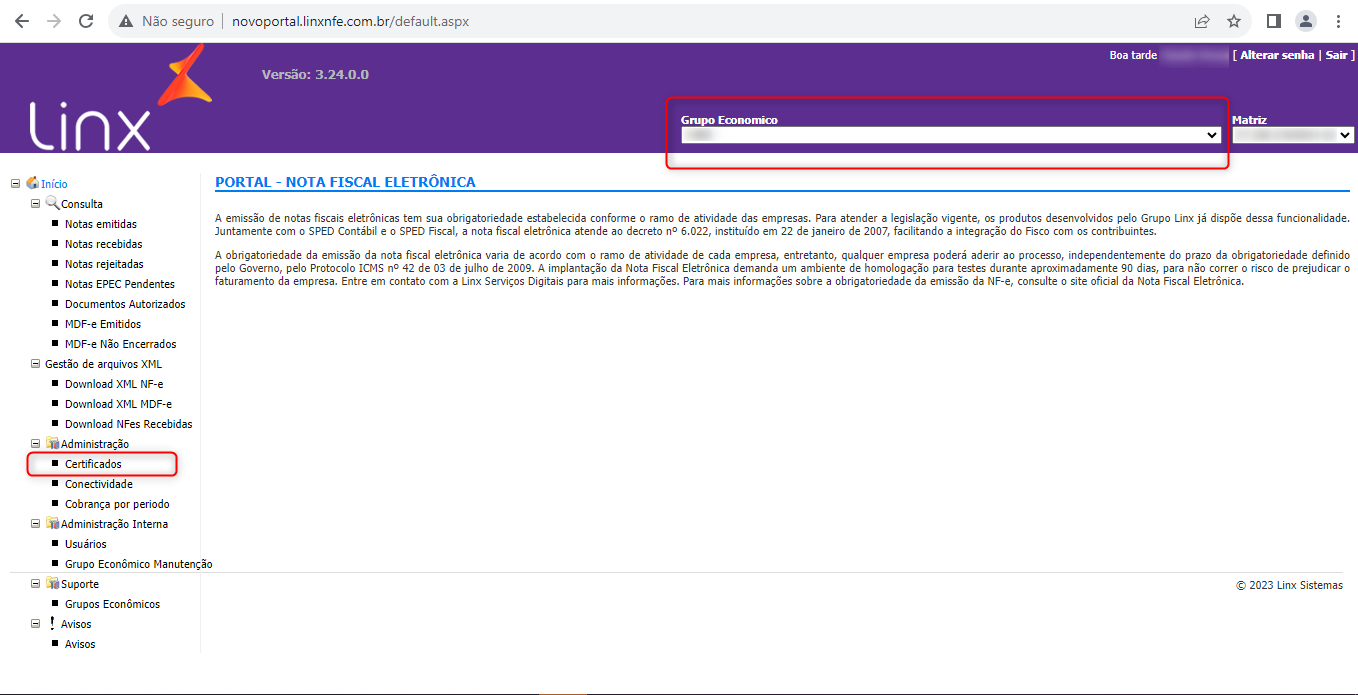Open Usuários
Image resolution: width=1358 pixels, height=695 pixels.
point(86,544)
